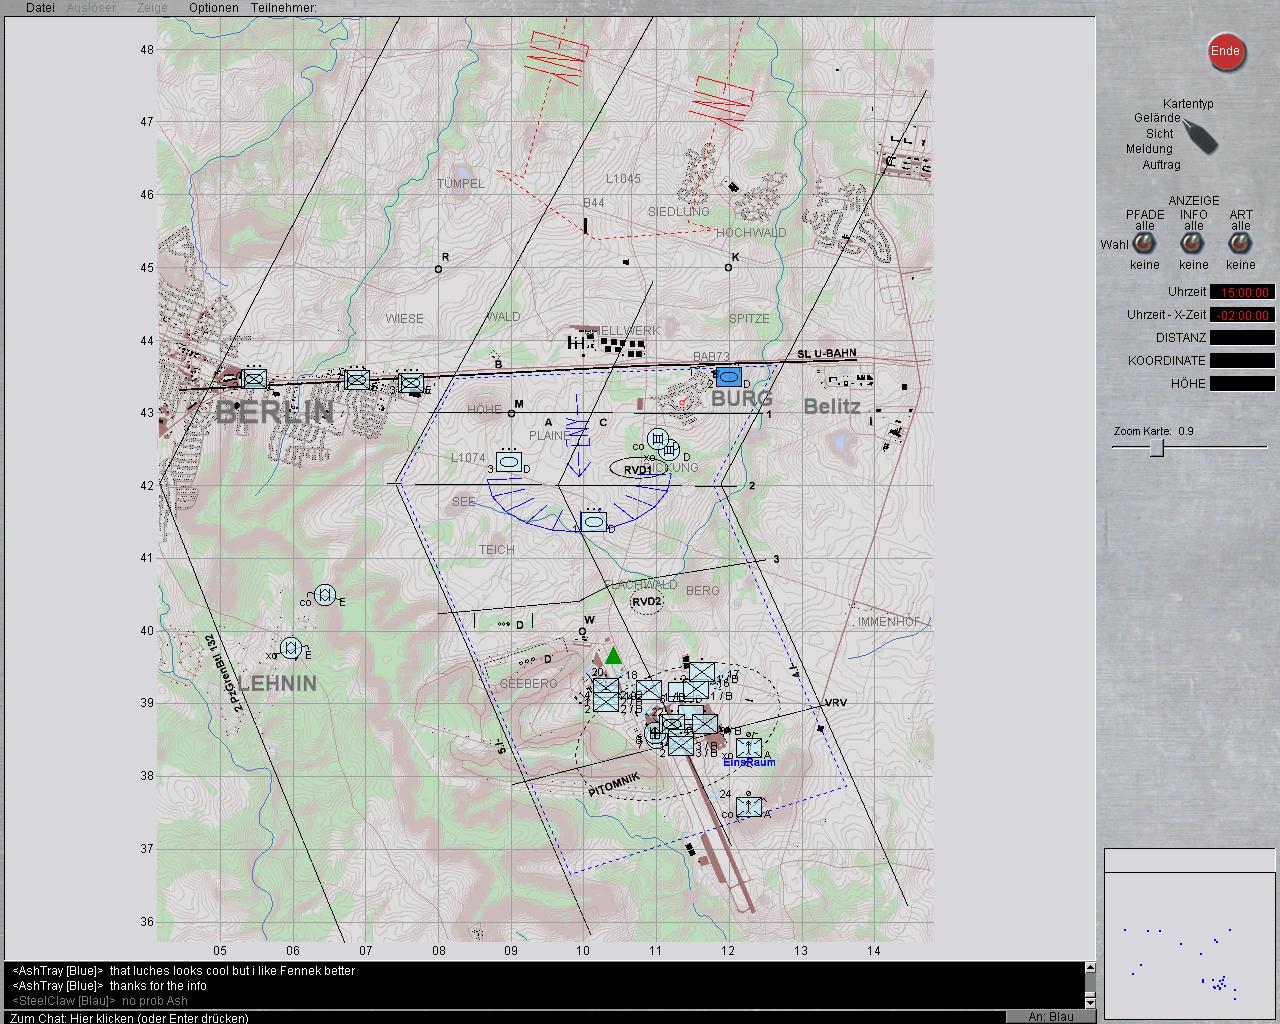Select infantry unit labeled 18

coord(648,690)
